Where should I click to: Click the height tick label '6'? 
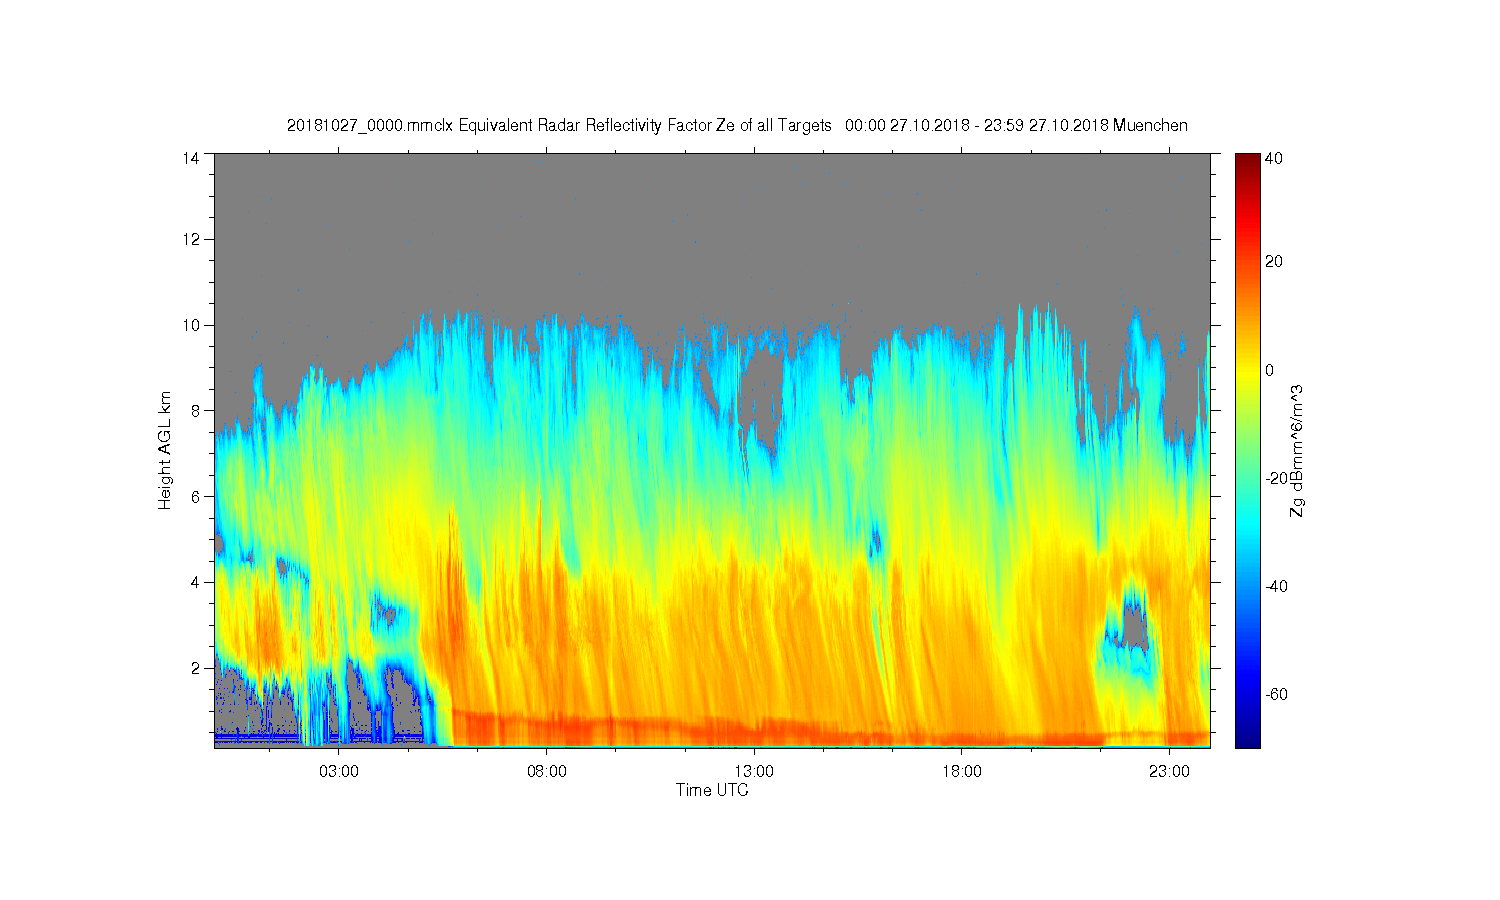[194, 496]
